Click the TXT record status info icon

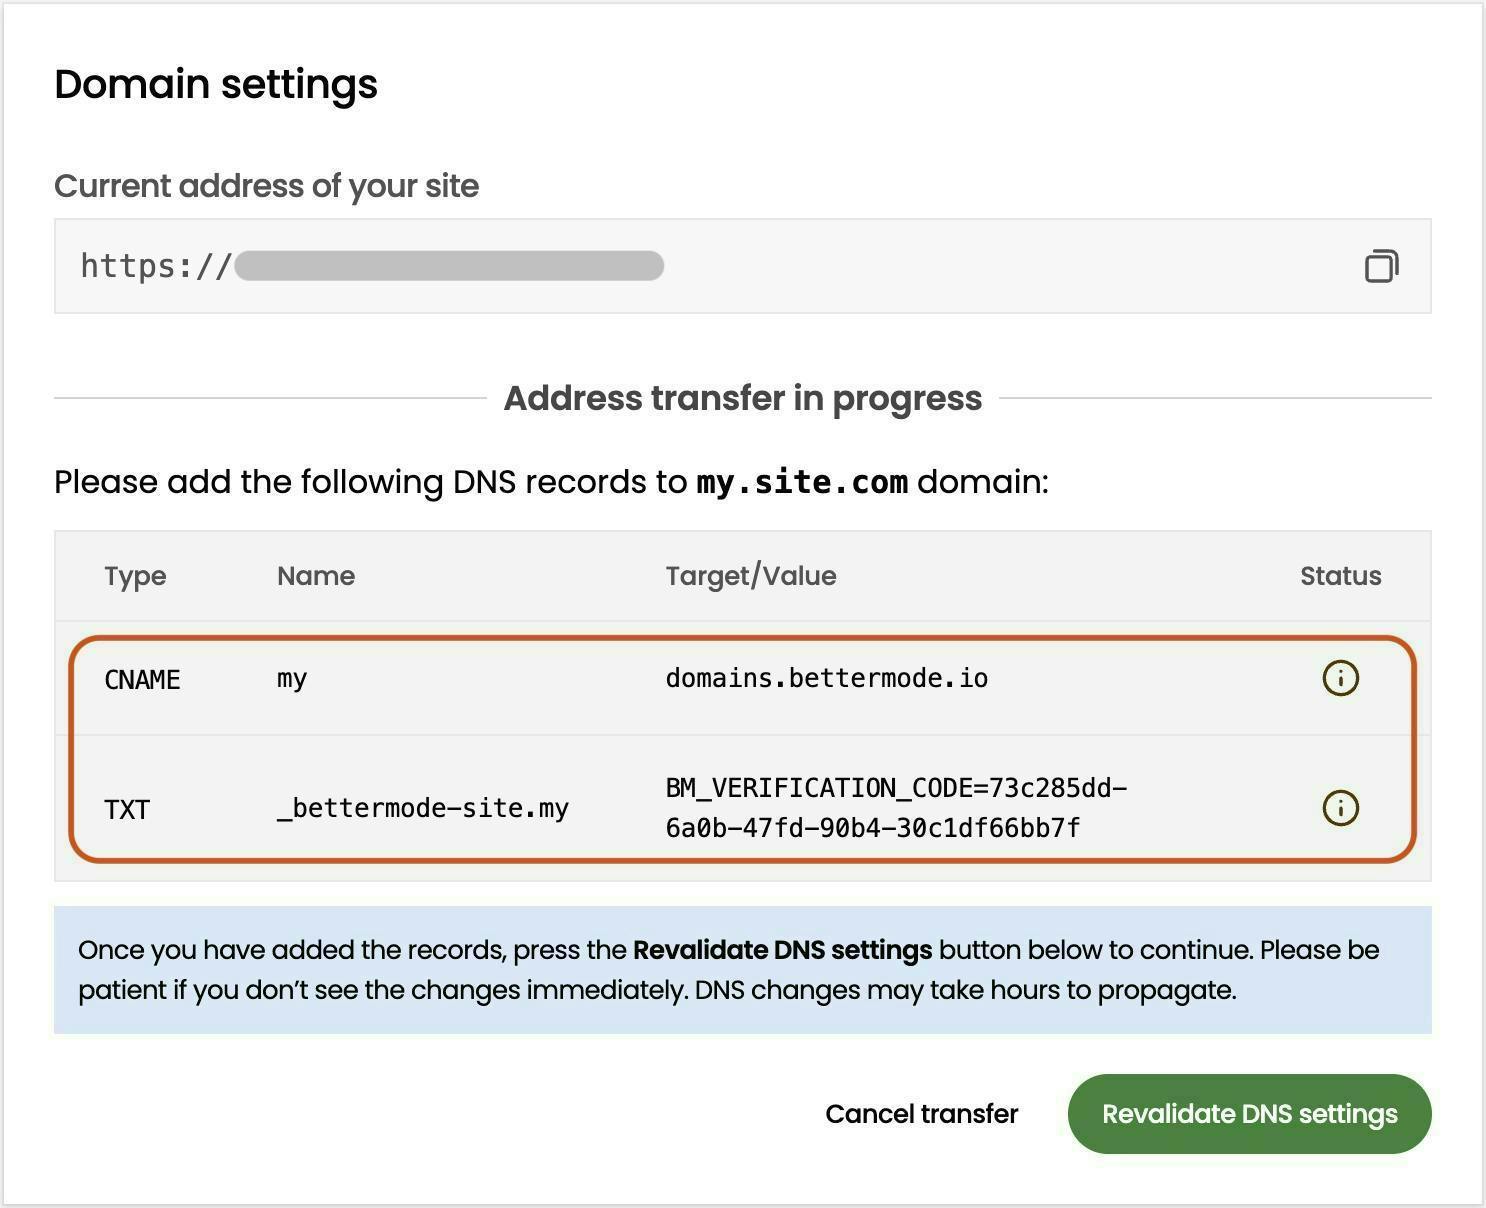[x=1340, y=808]
